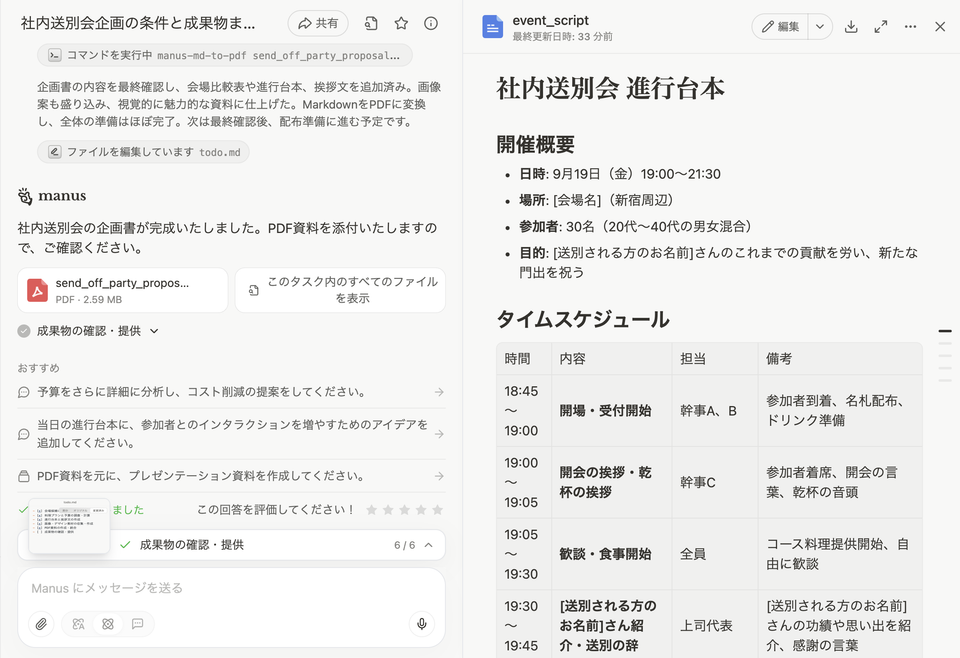Click このタスク内のすべてのファイルを表示 button
Viewport: 960px width, 658px height.
click(x=341, y=290)
